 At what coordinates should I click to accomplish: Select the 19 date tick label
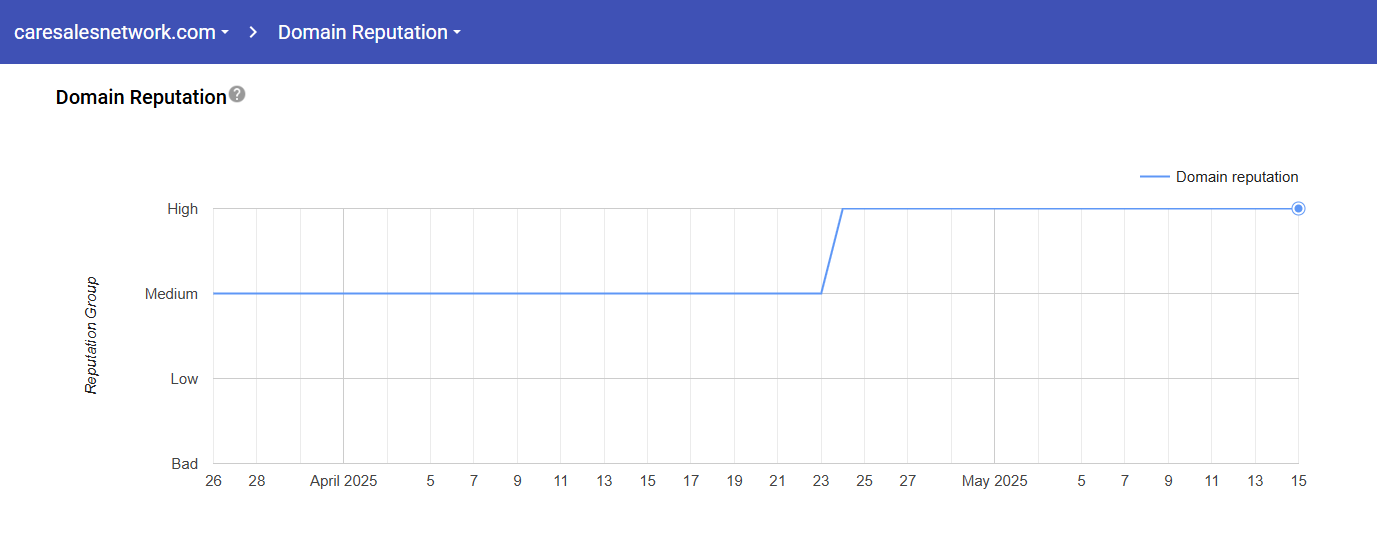point(734,481)
